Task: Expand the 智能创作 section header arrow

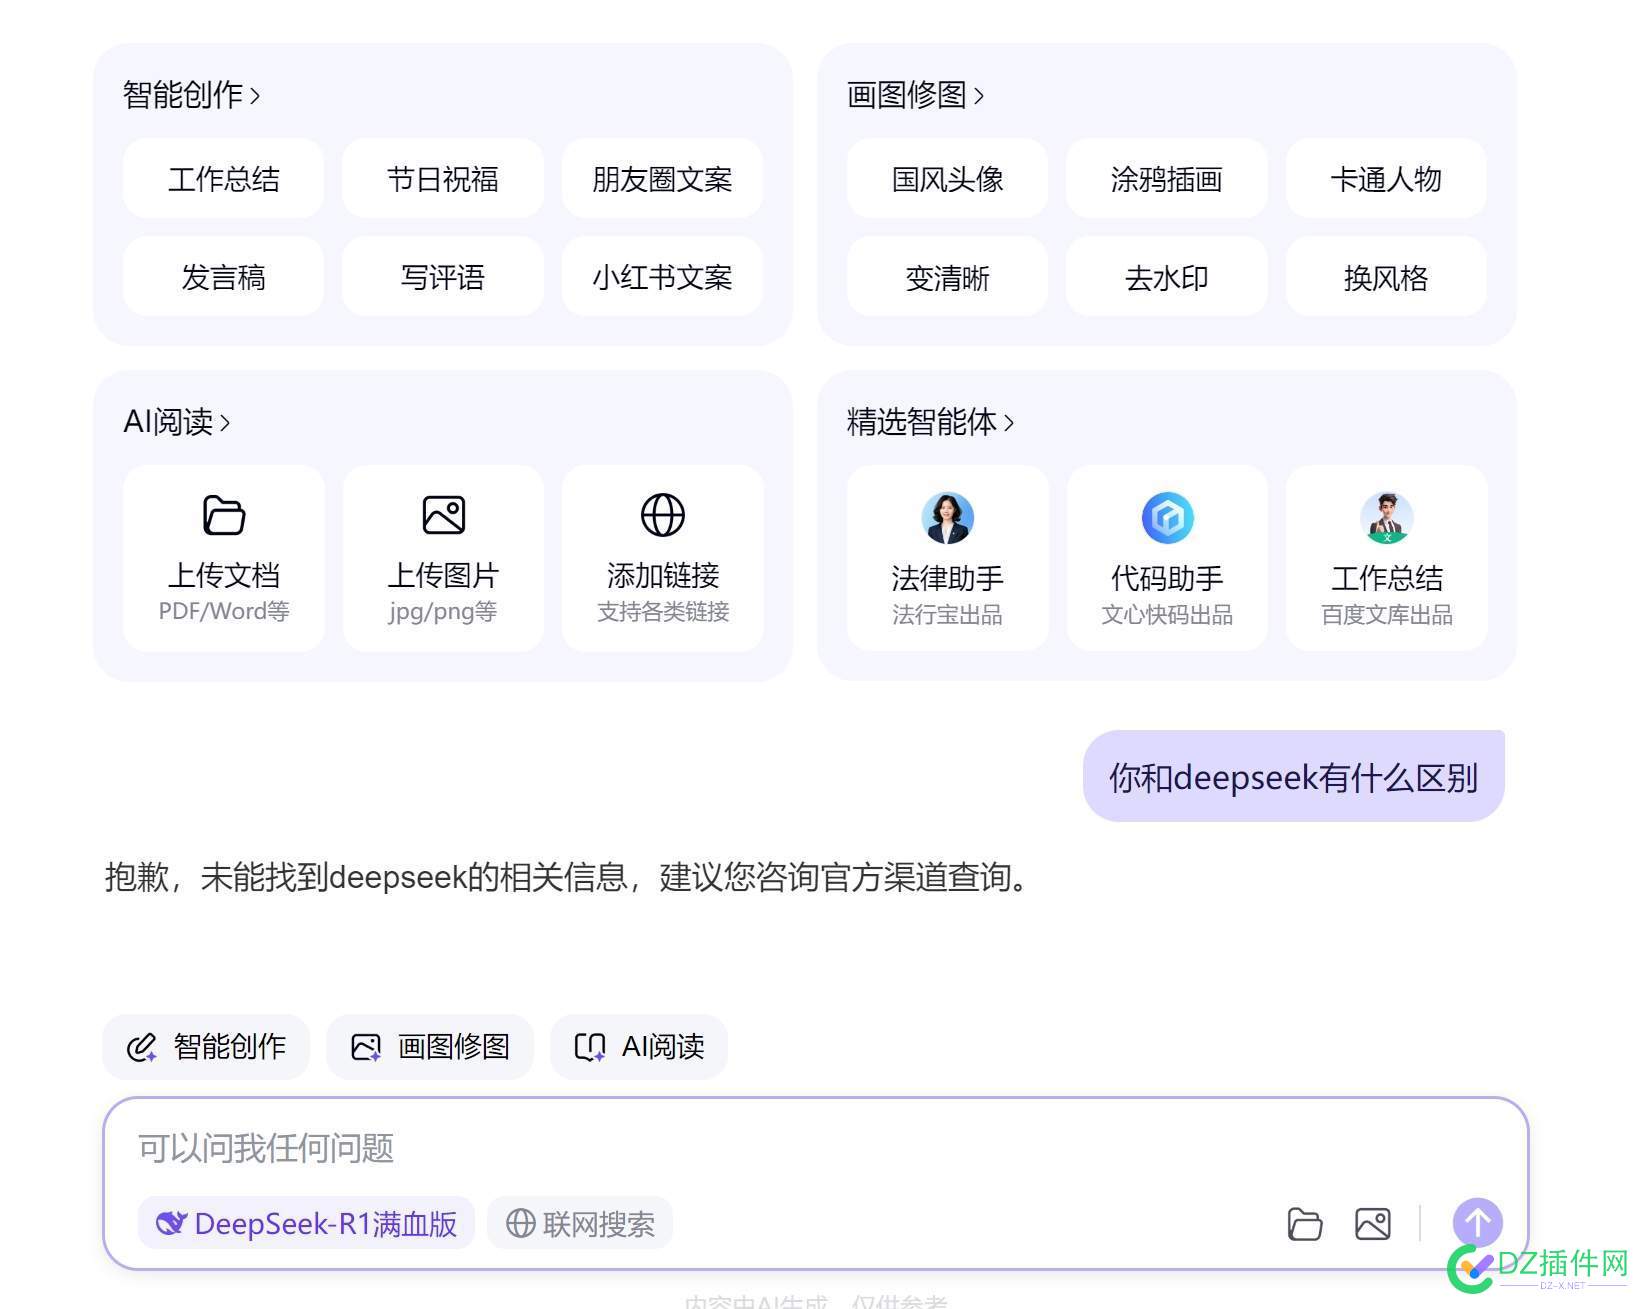Action: 255,96
